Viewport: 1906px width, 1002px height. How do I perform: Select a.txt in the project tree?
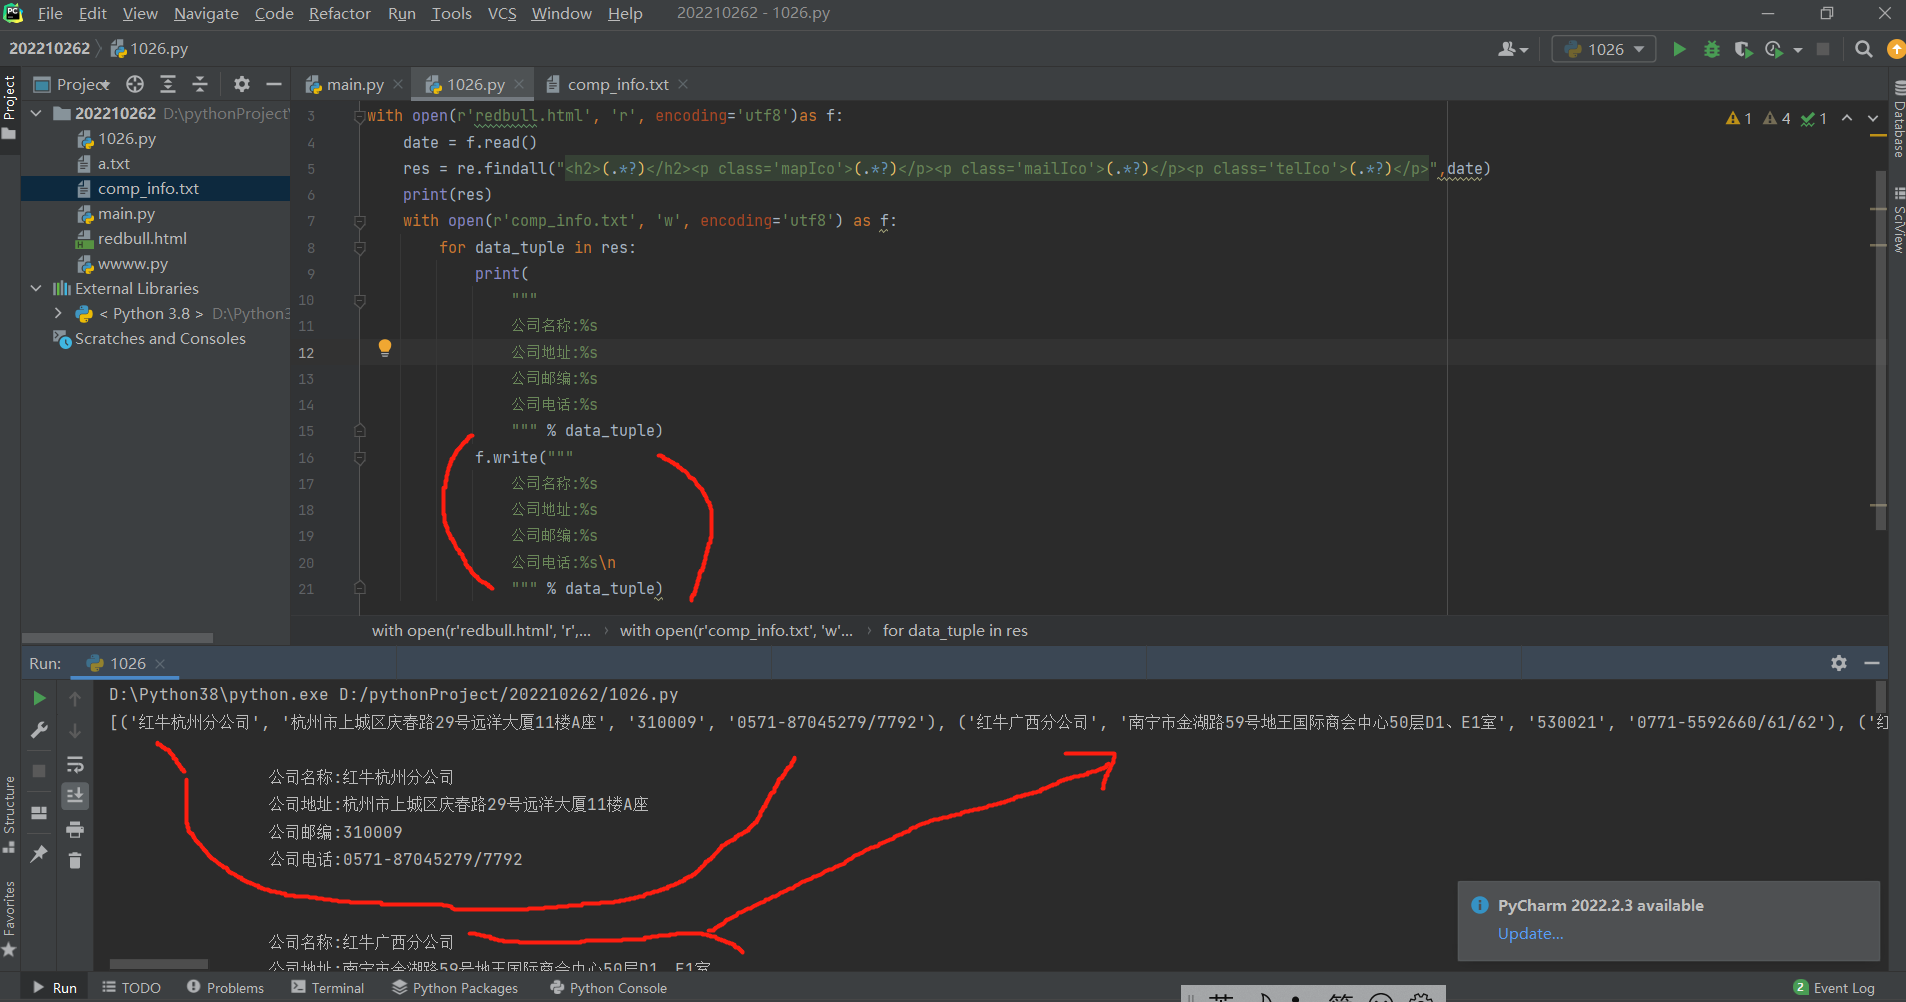pyautogui.click(x=113, y=163)
